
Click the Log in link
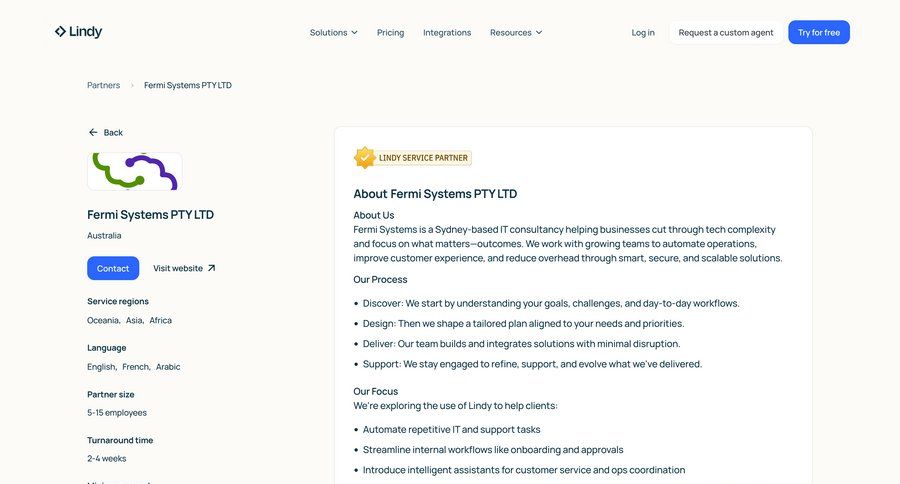643,33
